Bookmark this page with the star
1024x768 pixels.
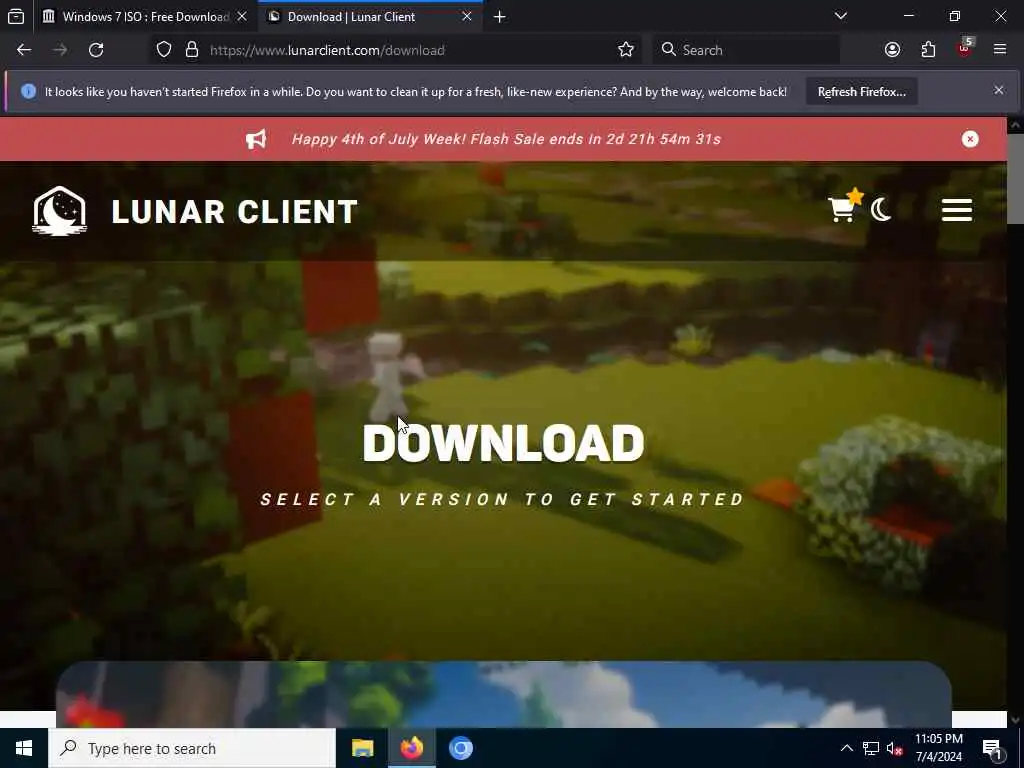coord(626,50)
